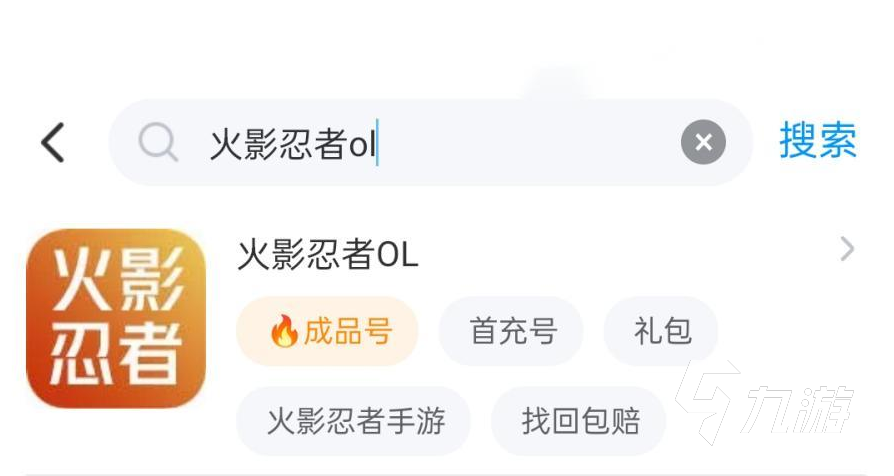This screenshot has width=894, height=476.
Task: Open the orange 火影忍者 app icon
Action: (116, 318)
